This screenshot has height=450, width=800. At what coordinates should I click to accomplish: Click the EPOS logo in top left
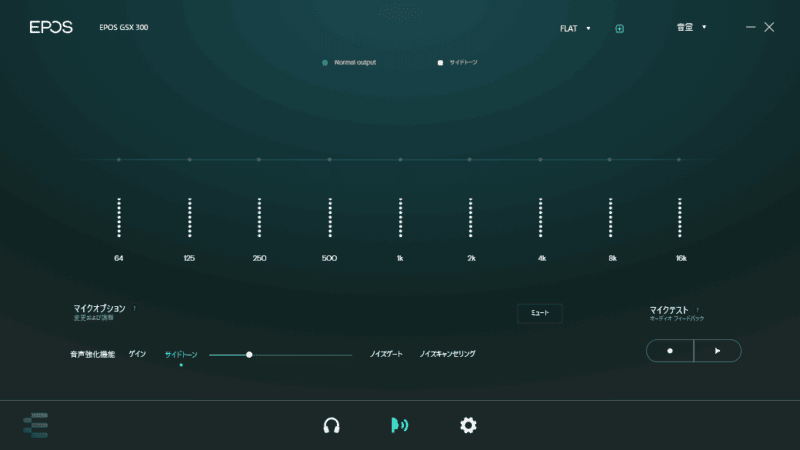[50, 27]
